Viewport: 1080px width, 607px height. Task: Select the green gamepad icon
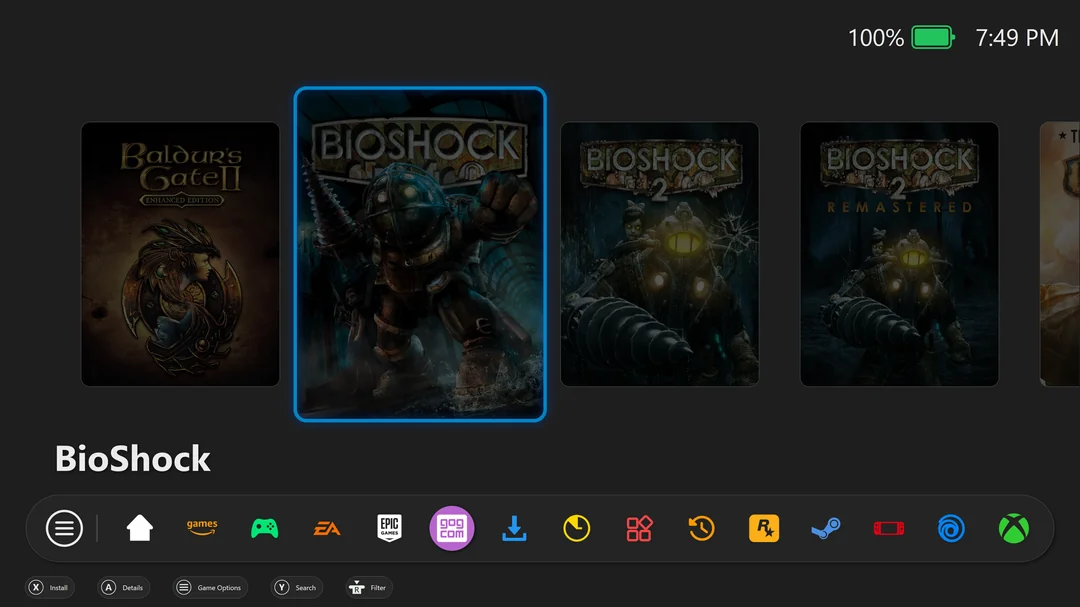[x=264, y=528]
